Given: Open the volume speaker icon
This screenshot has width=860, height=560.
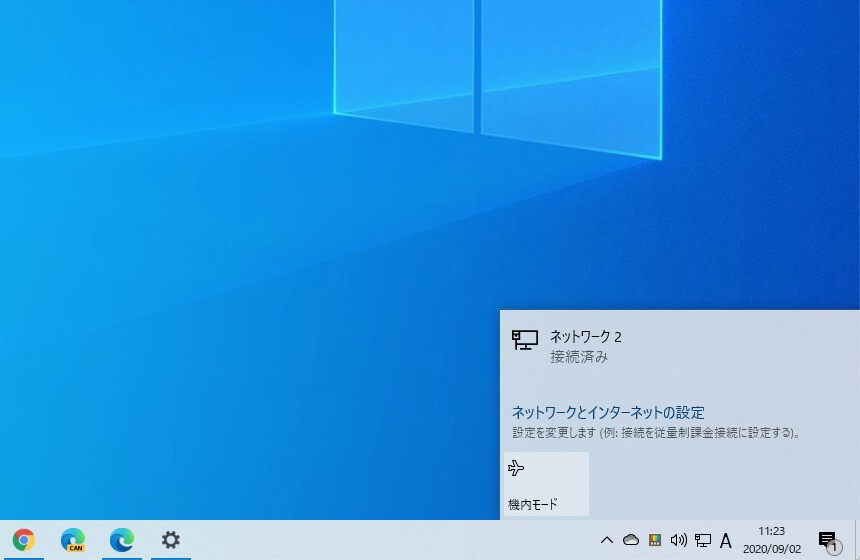Looking at the screenshot, I should [679, 540].
